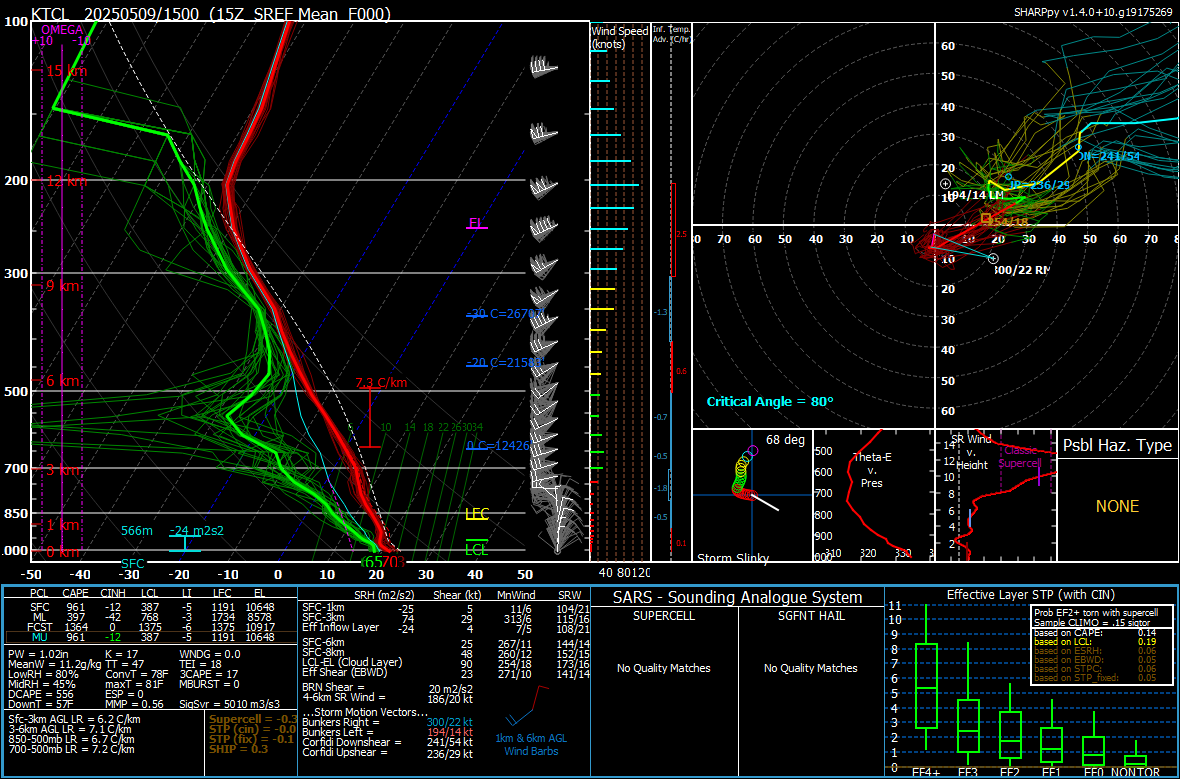Click the Sfc-3km AGL LR value

(74, 719)
